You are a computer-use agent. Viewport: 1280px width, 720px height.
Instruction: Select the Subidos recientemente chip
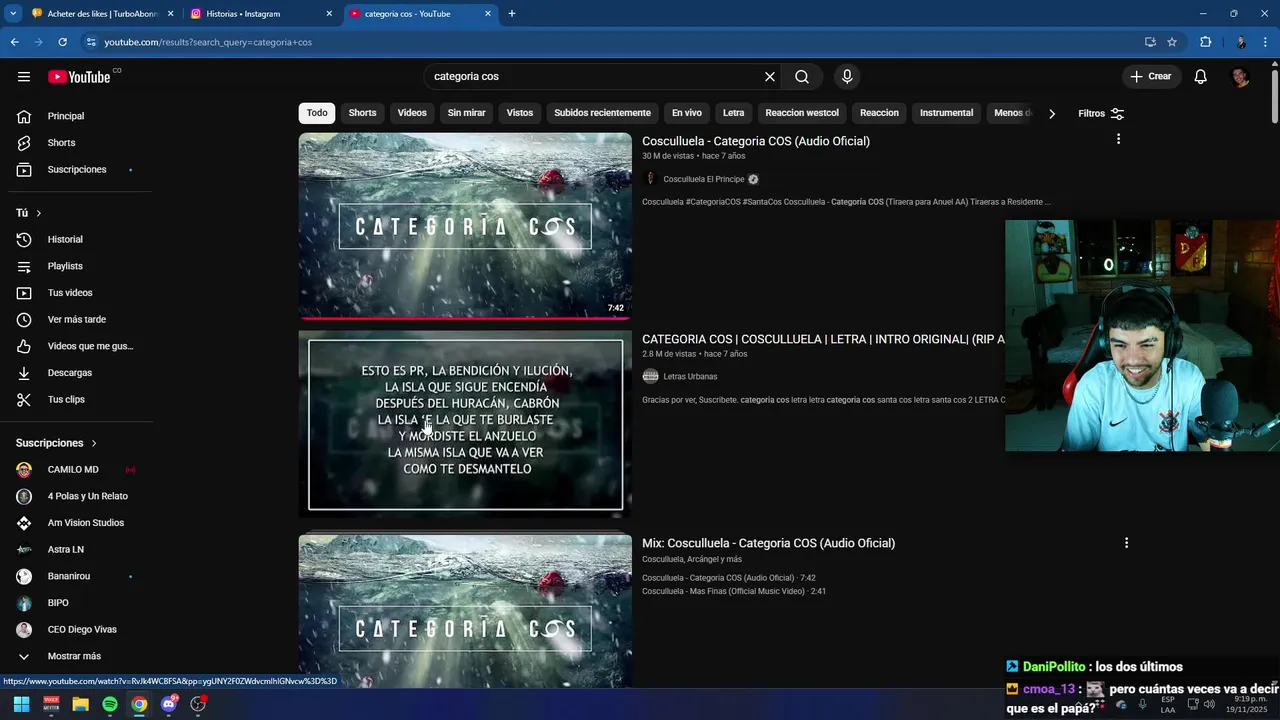(602, 113)
